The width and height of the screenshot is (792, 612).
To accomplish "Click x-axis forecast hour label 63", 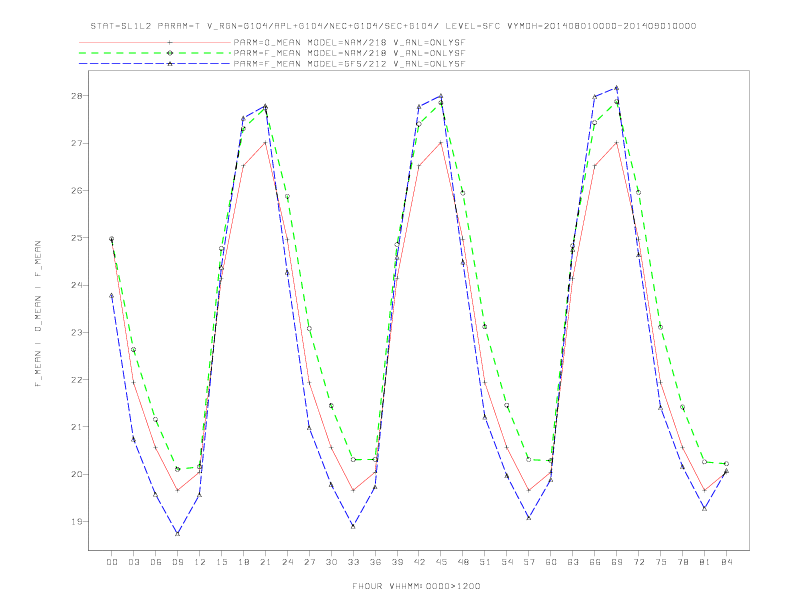I will [x=573, y=562].
